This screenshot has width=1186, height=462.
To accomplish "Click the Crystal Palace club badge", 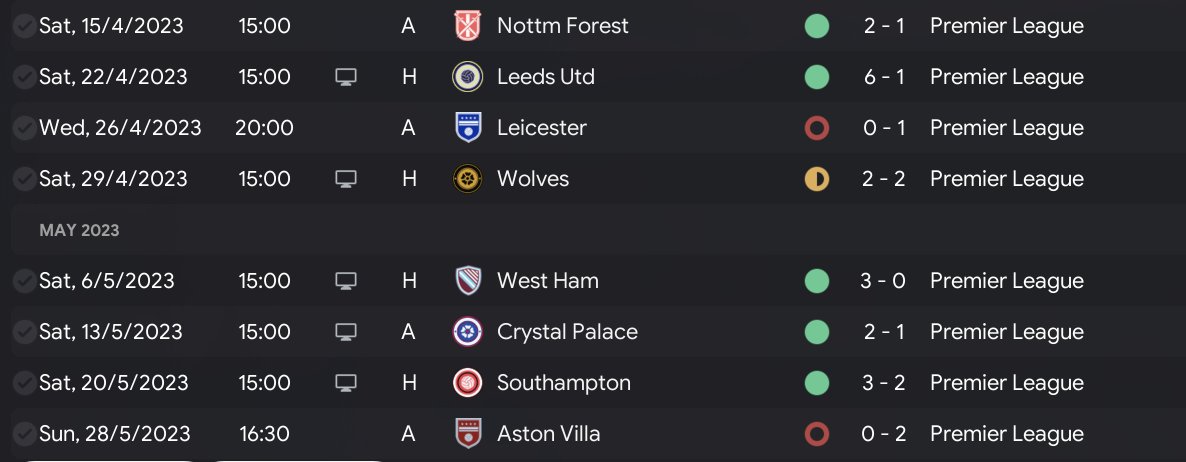I will tap(467, 332).
